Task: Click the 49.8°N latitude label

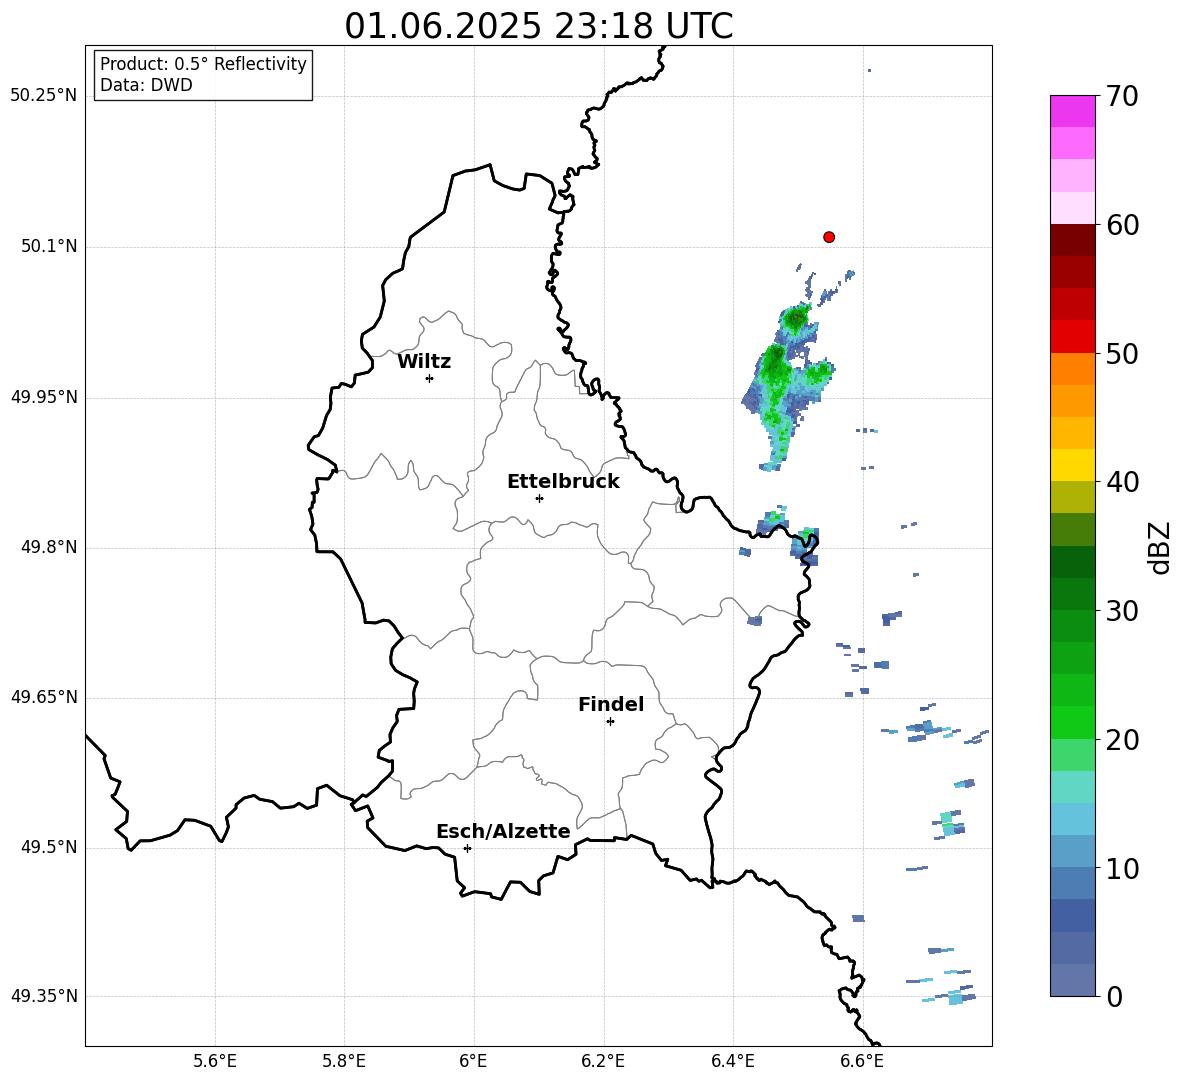Action: coord(49,547)
